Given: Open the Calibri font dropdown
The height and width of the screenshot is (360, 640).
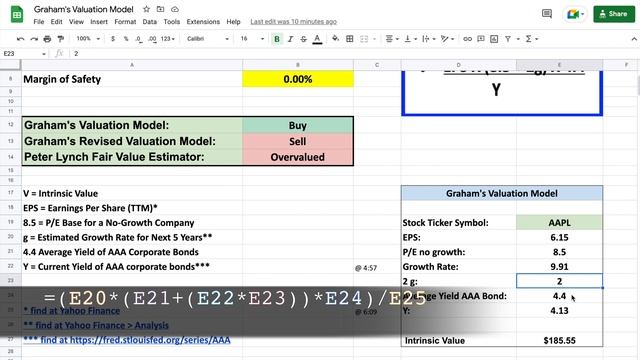Looking at the screenshot, I should (x=208, y=39).
